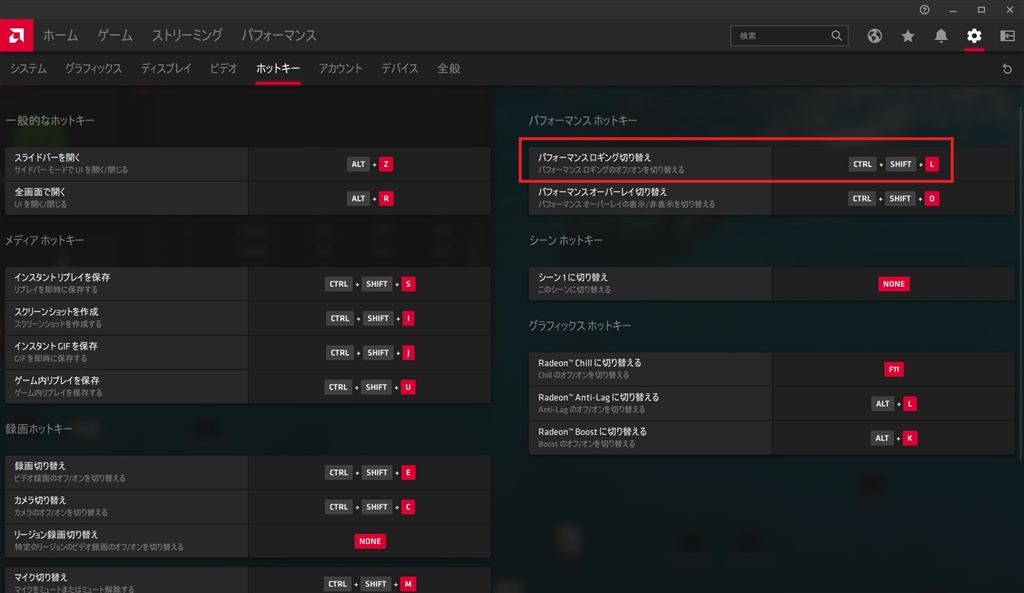Click the リージョン録画切り替え label
Image resolution: width=1024 pixels, height=593 pixels.
[x=56, y=535]
